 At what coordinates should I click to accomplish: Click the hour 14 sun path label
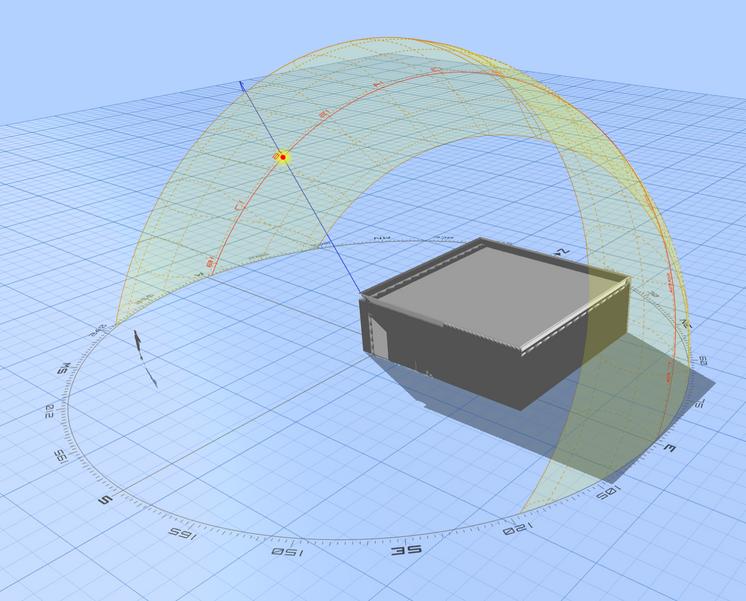(x=378, y=84)
